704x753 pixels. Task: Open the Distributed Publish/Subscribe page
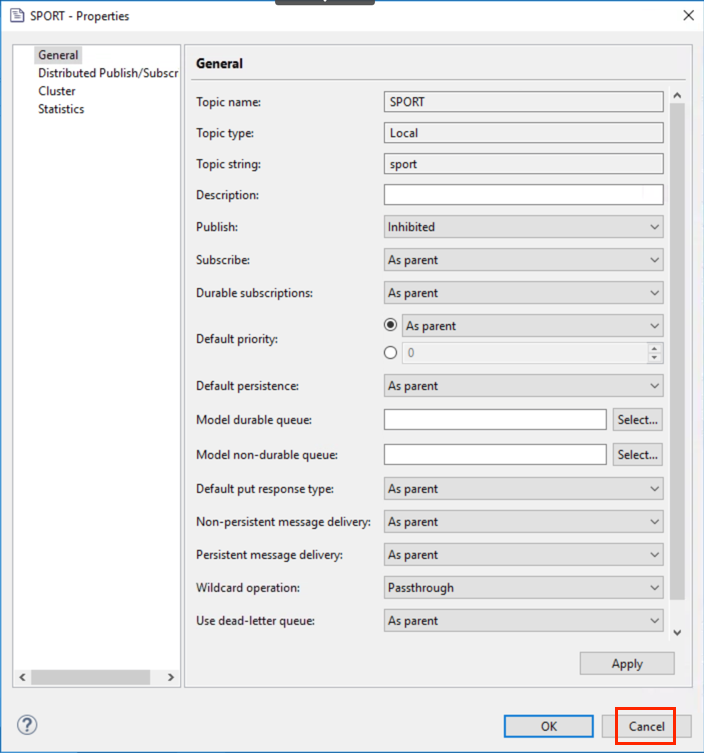click(108, 73)
